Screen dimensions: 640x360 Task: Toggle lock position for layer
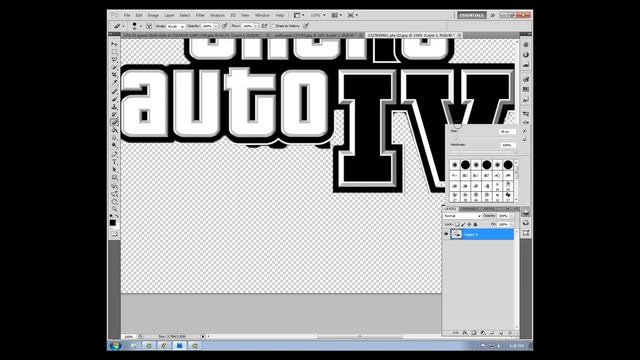[469, 224]
